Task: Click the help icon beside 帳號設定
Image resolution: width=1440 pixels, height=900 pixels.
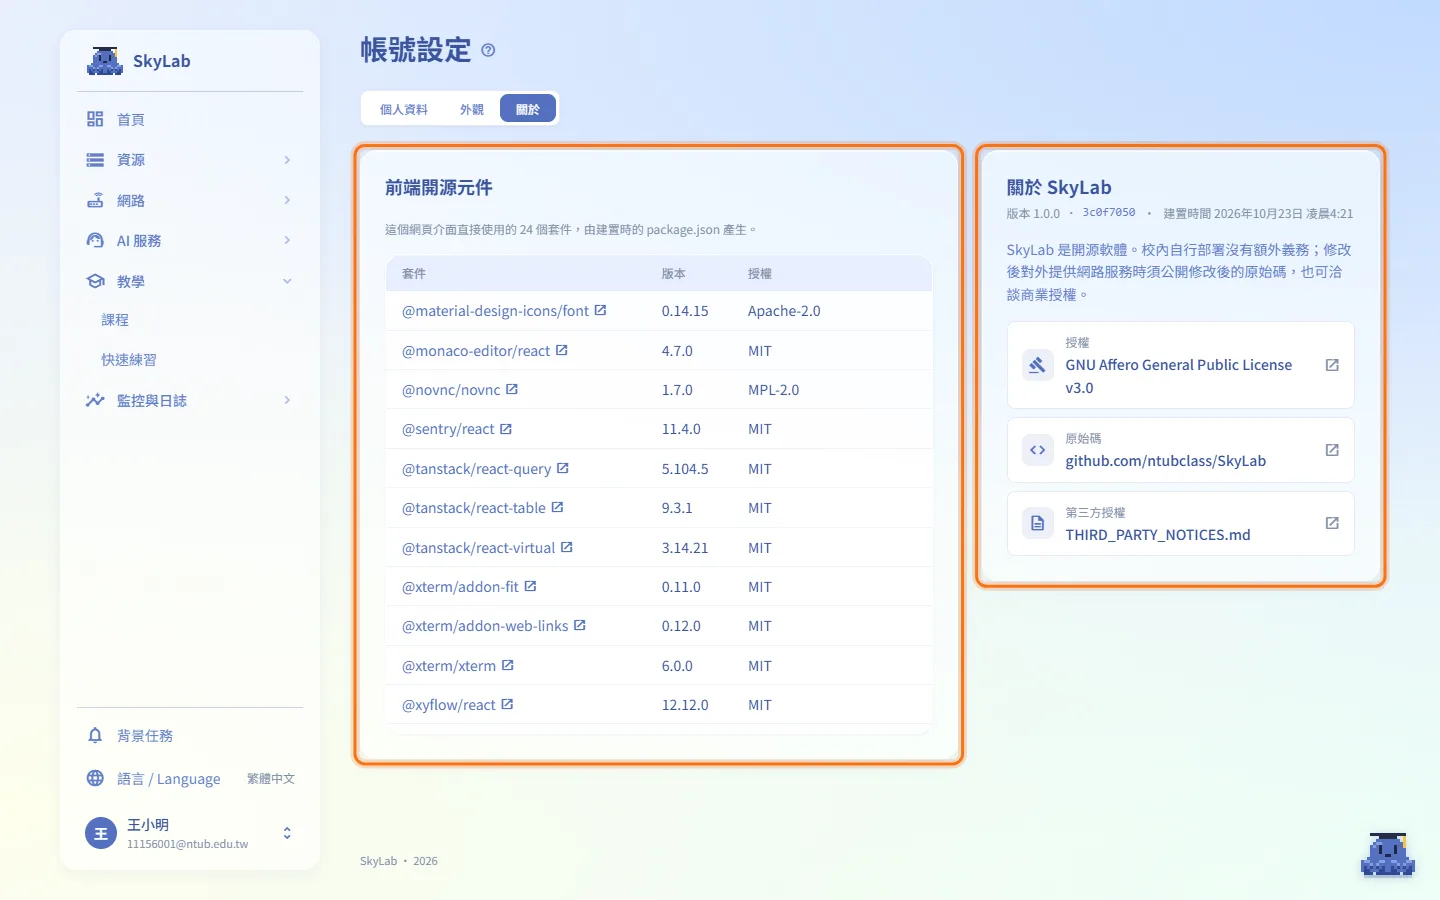Action: (488, 50)
